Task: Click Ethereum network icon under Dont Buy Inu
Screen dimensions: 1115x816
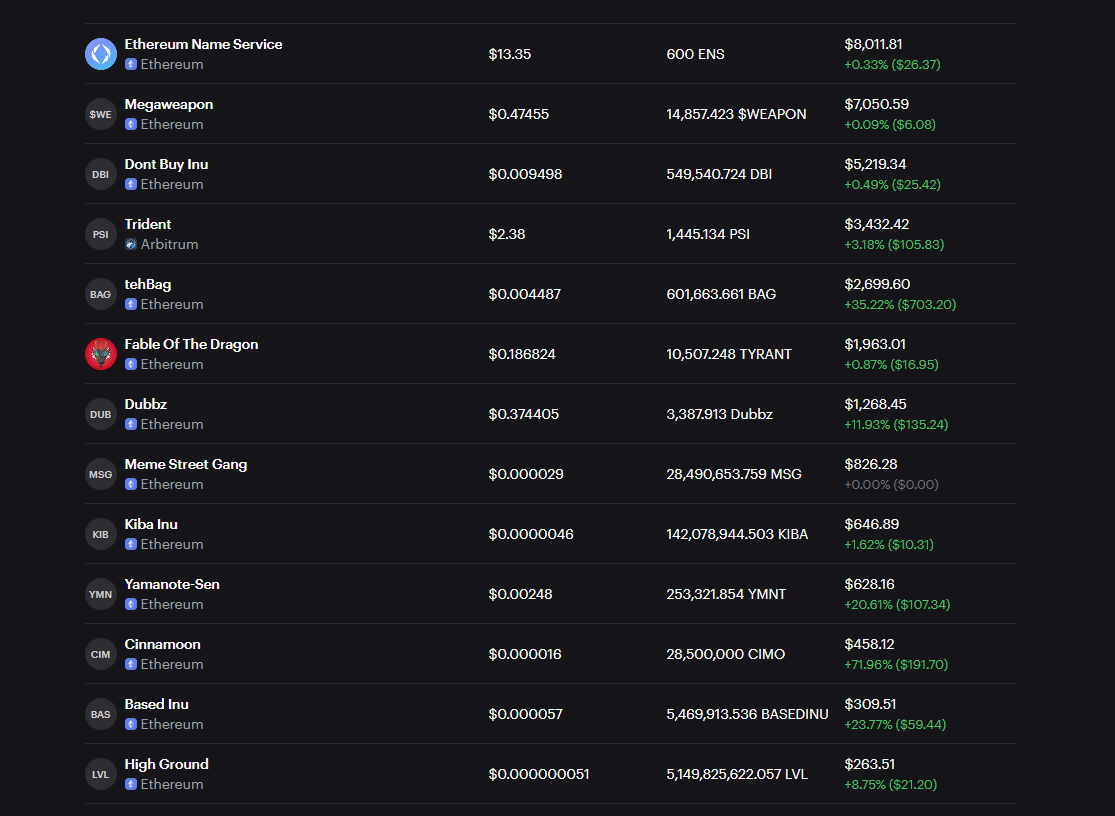Action: (131, 184)
